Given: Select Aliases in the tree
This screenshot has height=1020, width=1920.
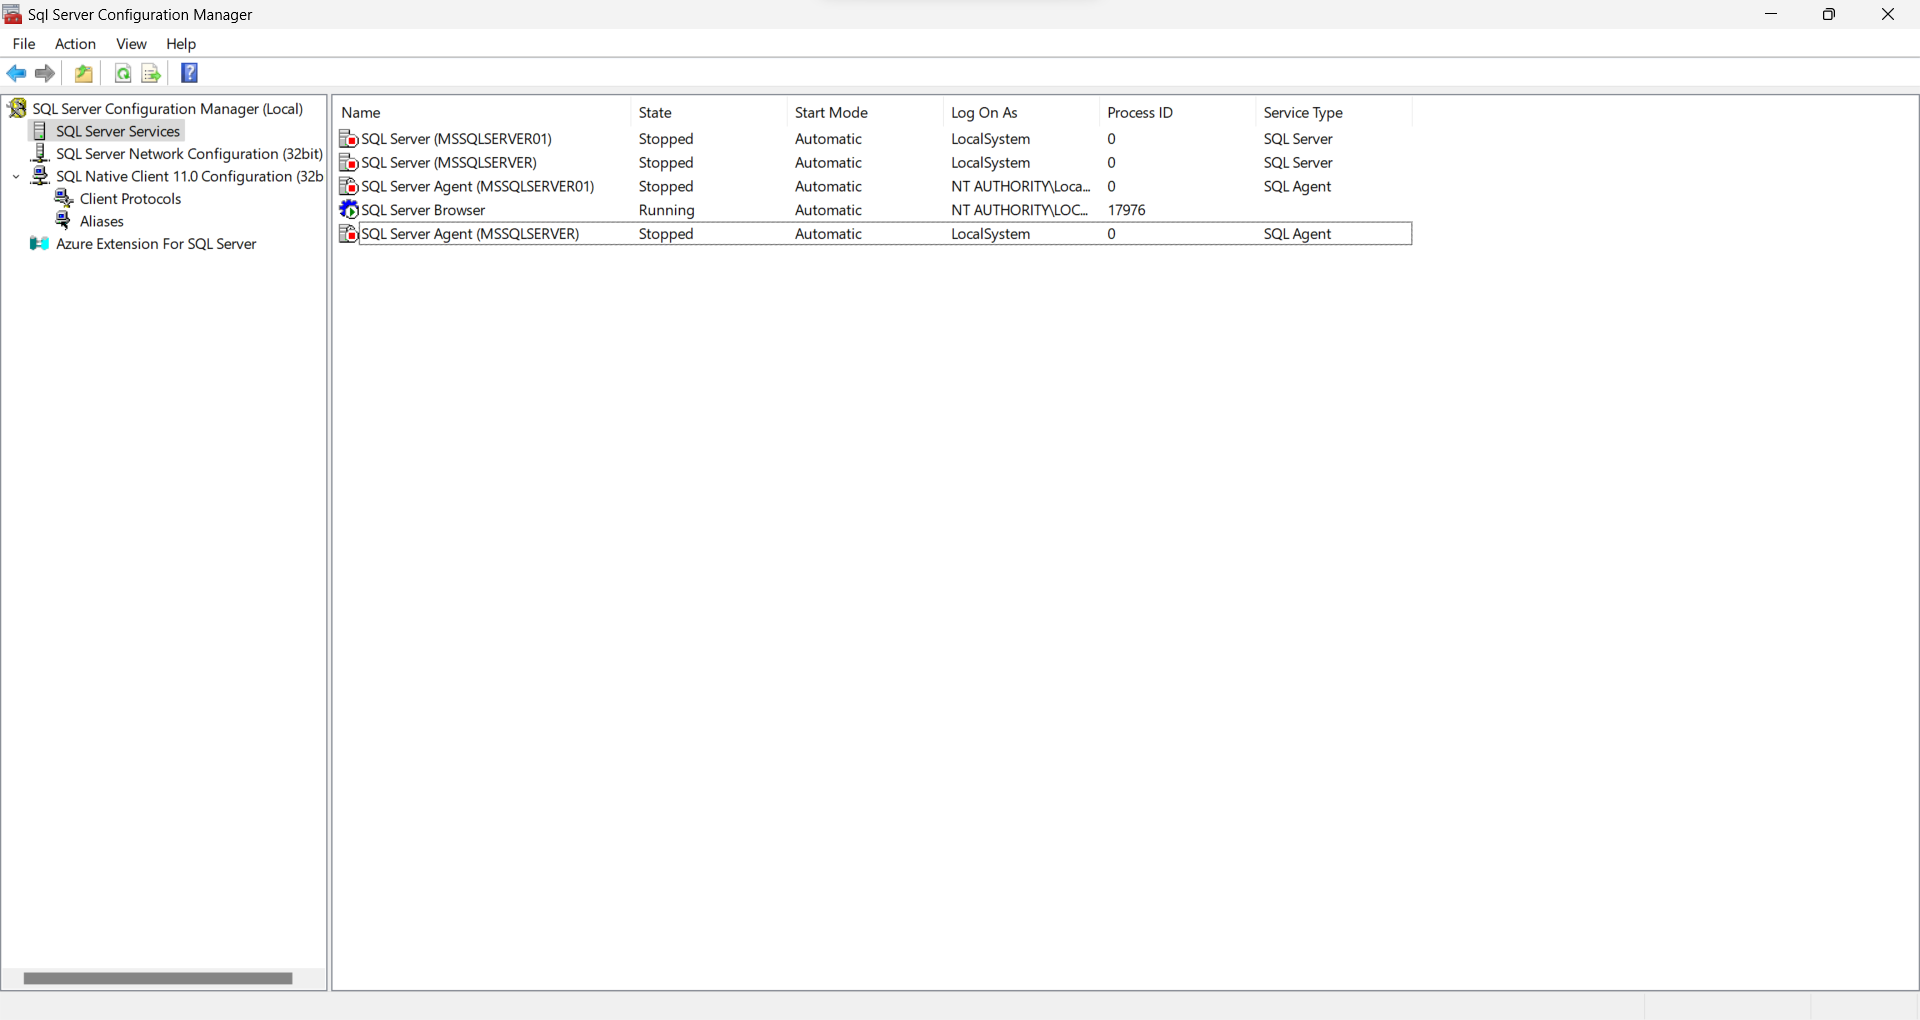Looking at the screenshot, I should click(102, 221).
